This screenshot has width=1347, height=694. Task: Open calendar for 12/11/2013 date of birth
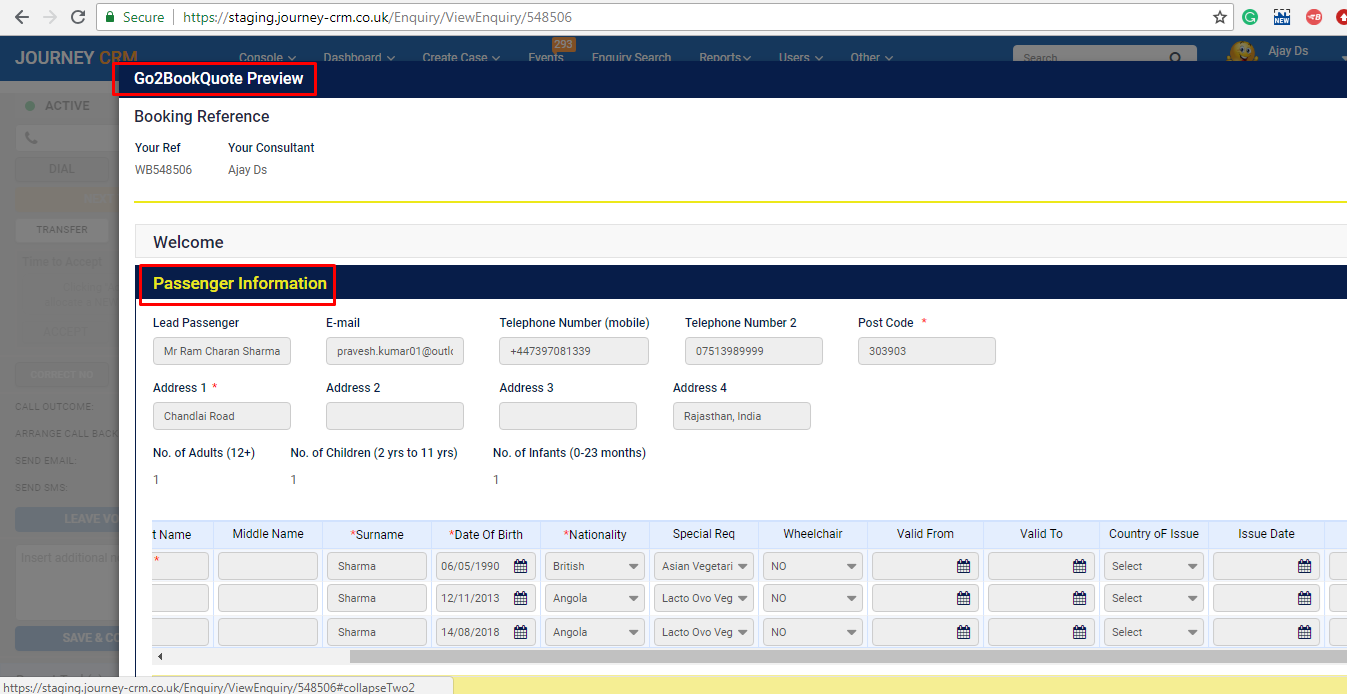[520, 598]
